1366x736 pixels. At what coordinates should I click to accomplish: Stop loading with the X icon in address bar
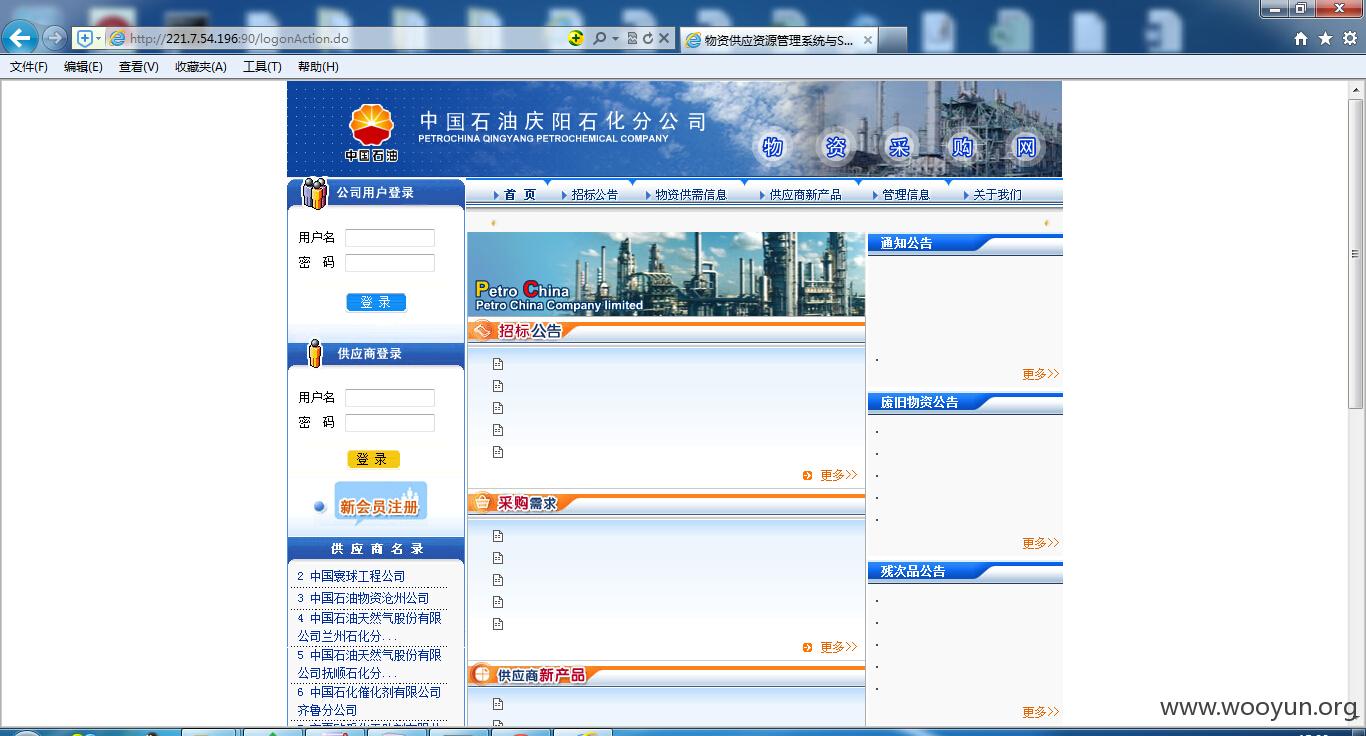pos(663,38)
